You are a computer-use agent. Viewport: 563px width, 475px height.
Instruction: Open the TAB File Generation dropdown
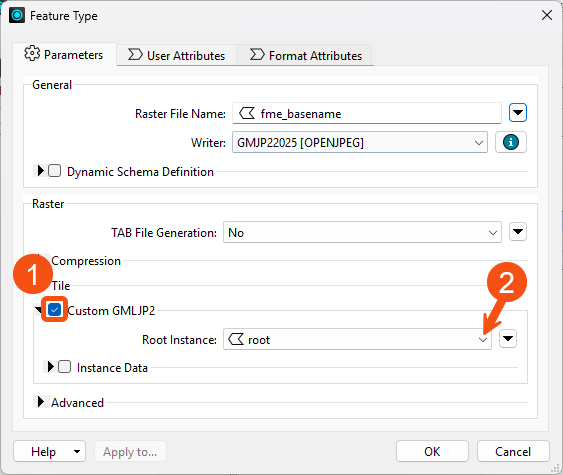362,232
